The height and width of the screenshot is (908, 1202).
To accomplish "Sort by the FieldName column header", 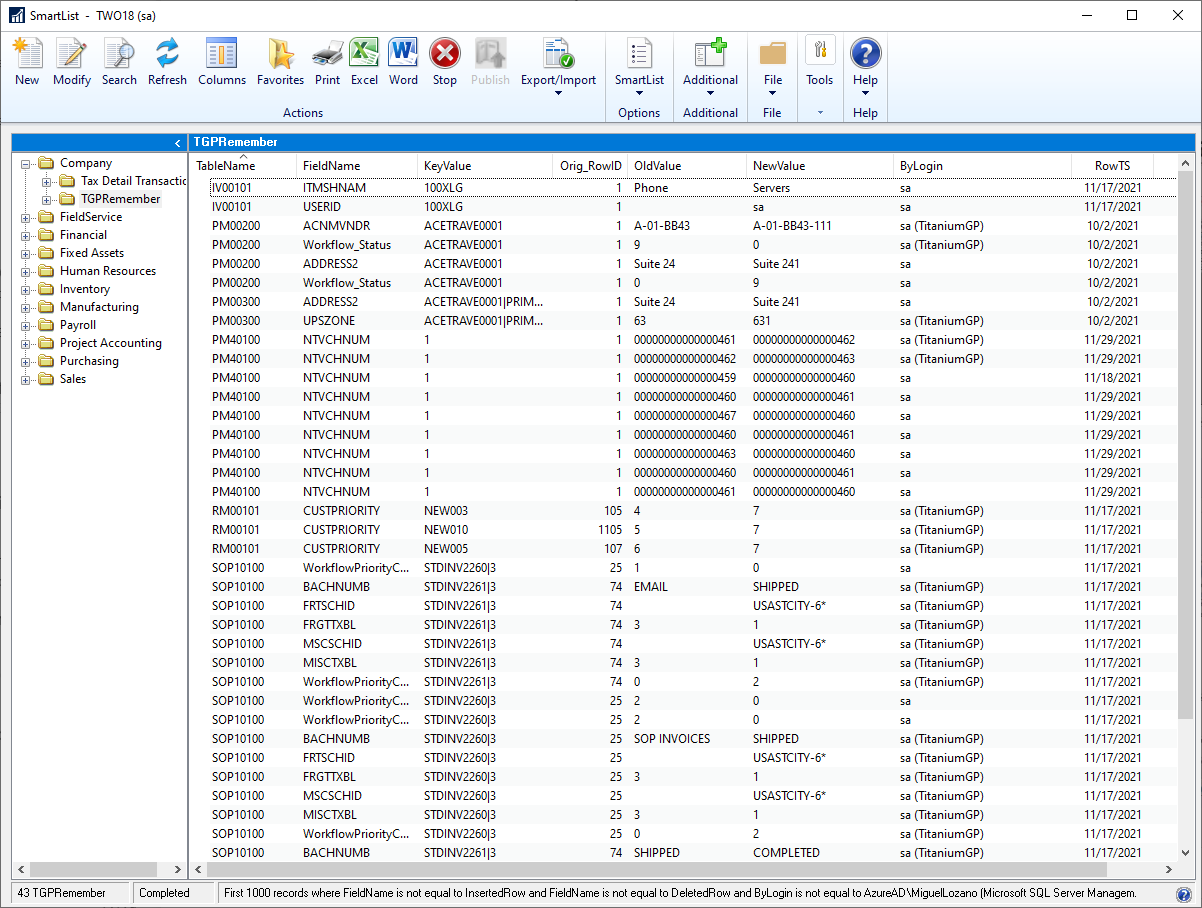I will (x=357, y=165).
